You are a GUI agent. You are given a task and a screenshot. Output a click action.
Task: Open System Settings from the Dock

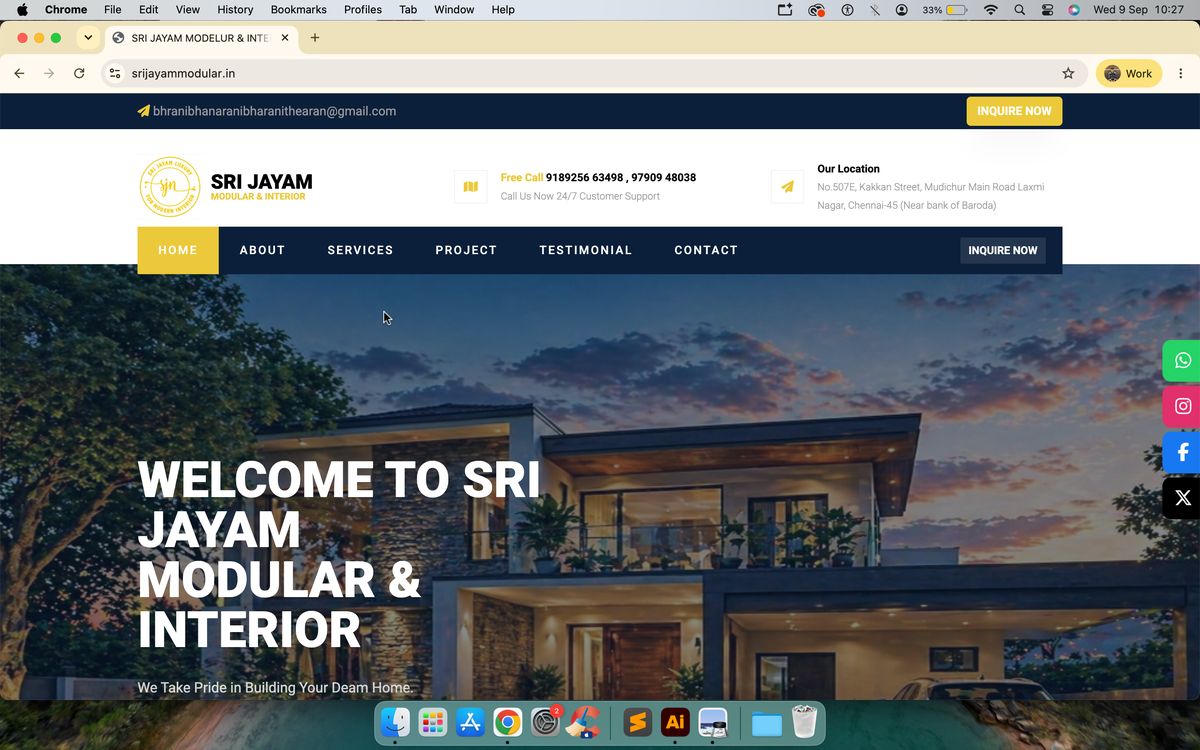(545, 722)
